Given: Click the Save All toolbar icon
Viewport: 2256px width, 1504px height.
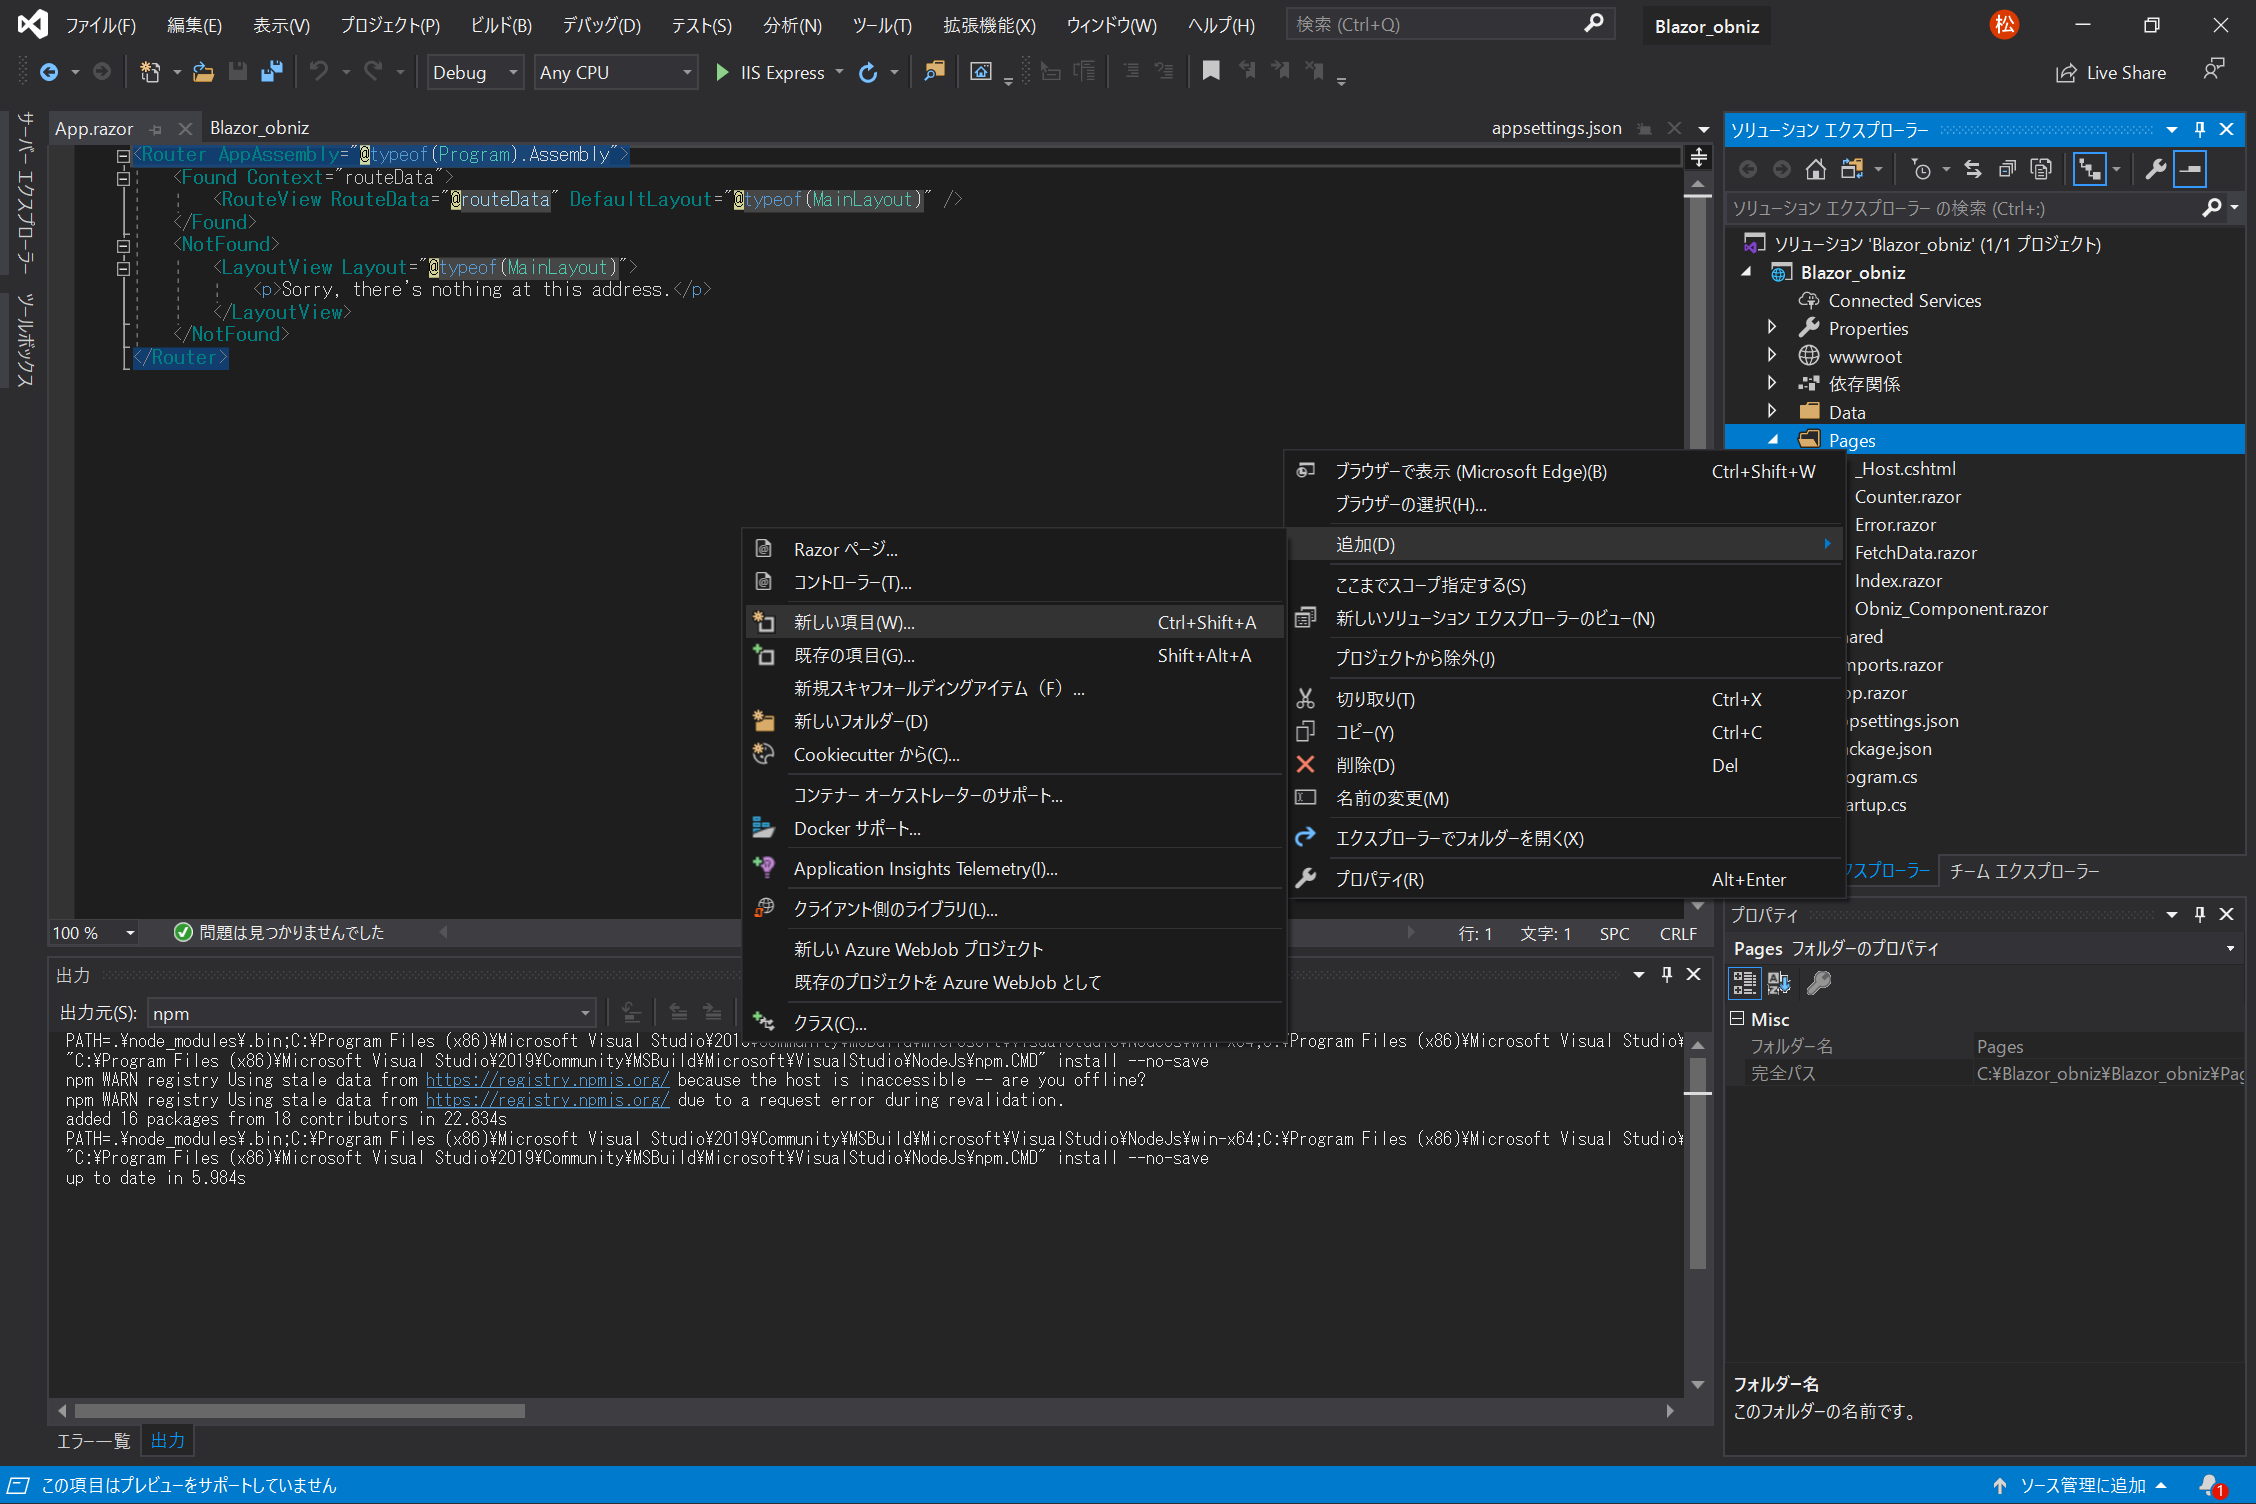Looking at the screenshot, I should (x=271, y=72).
